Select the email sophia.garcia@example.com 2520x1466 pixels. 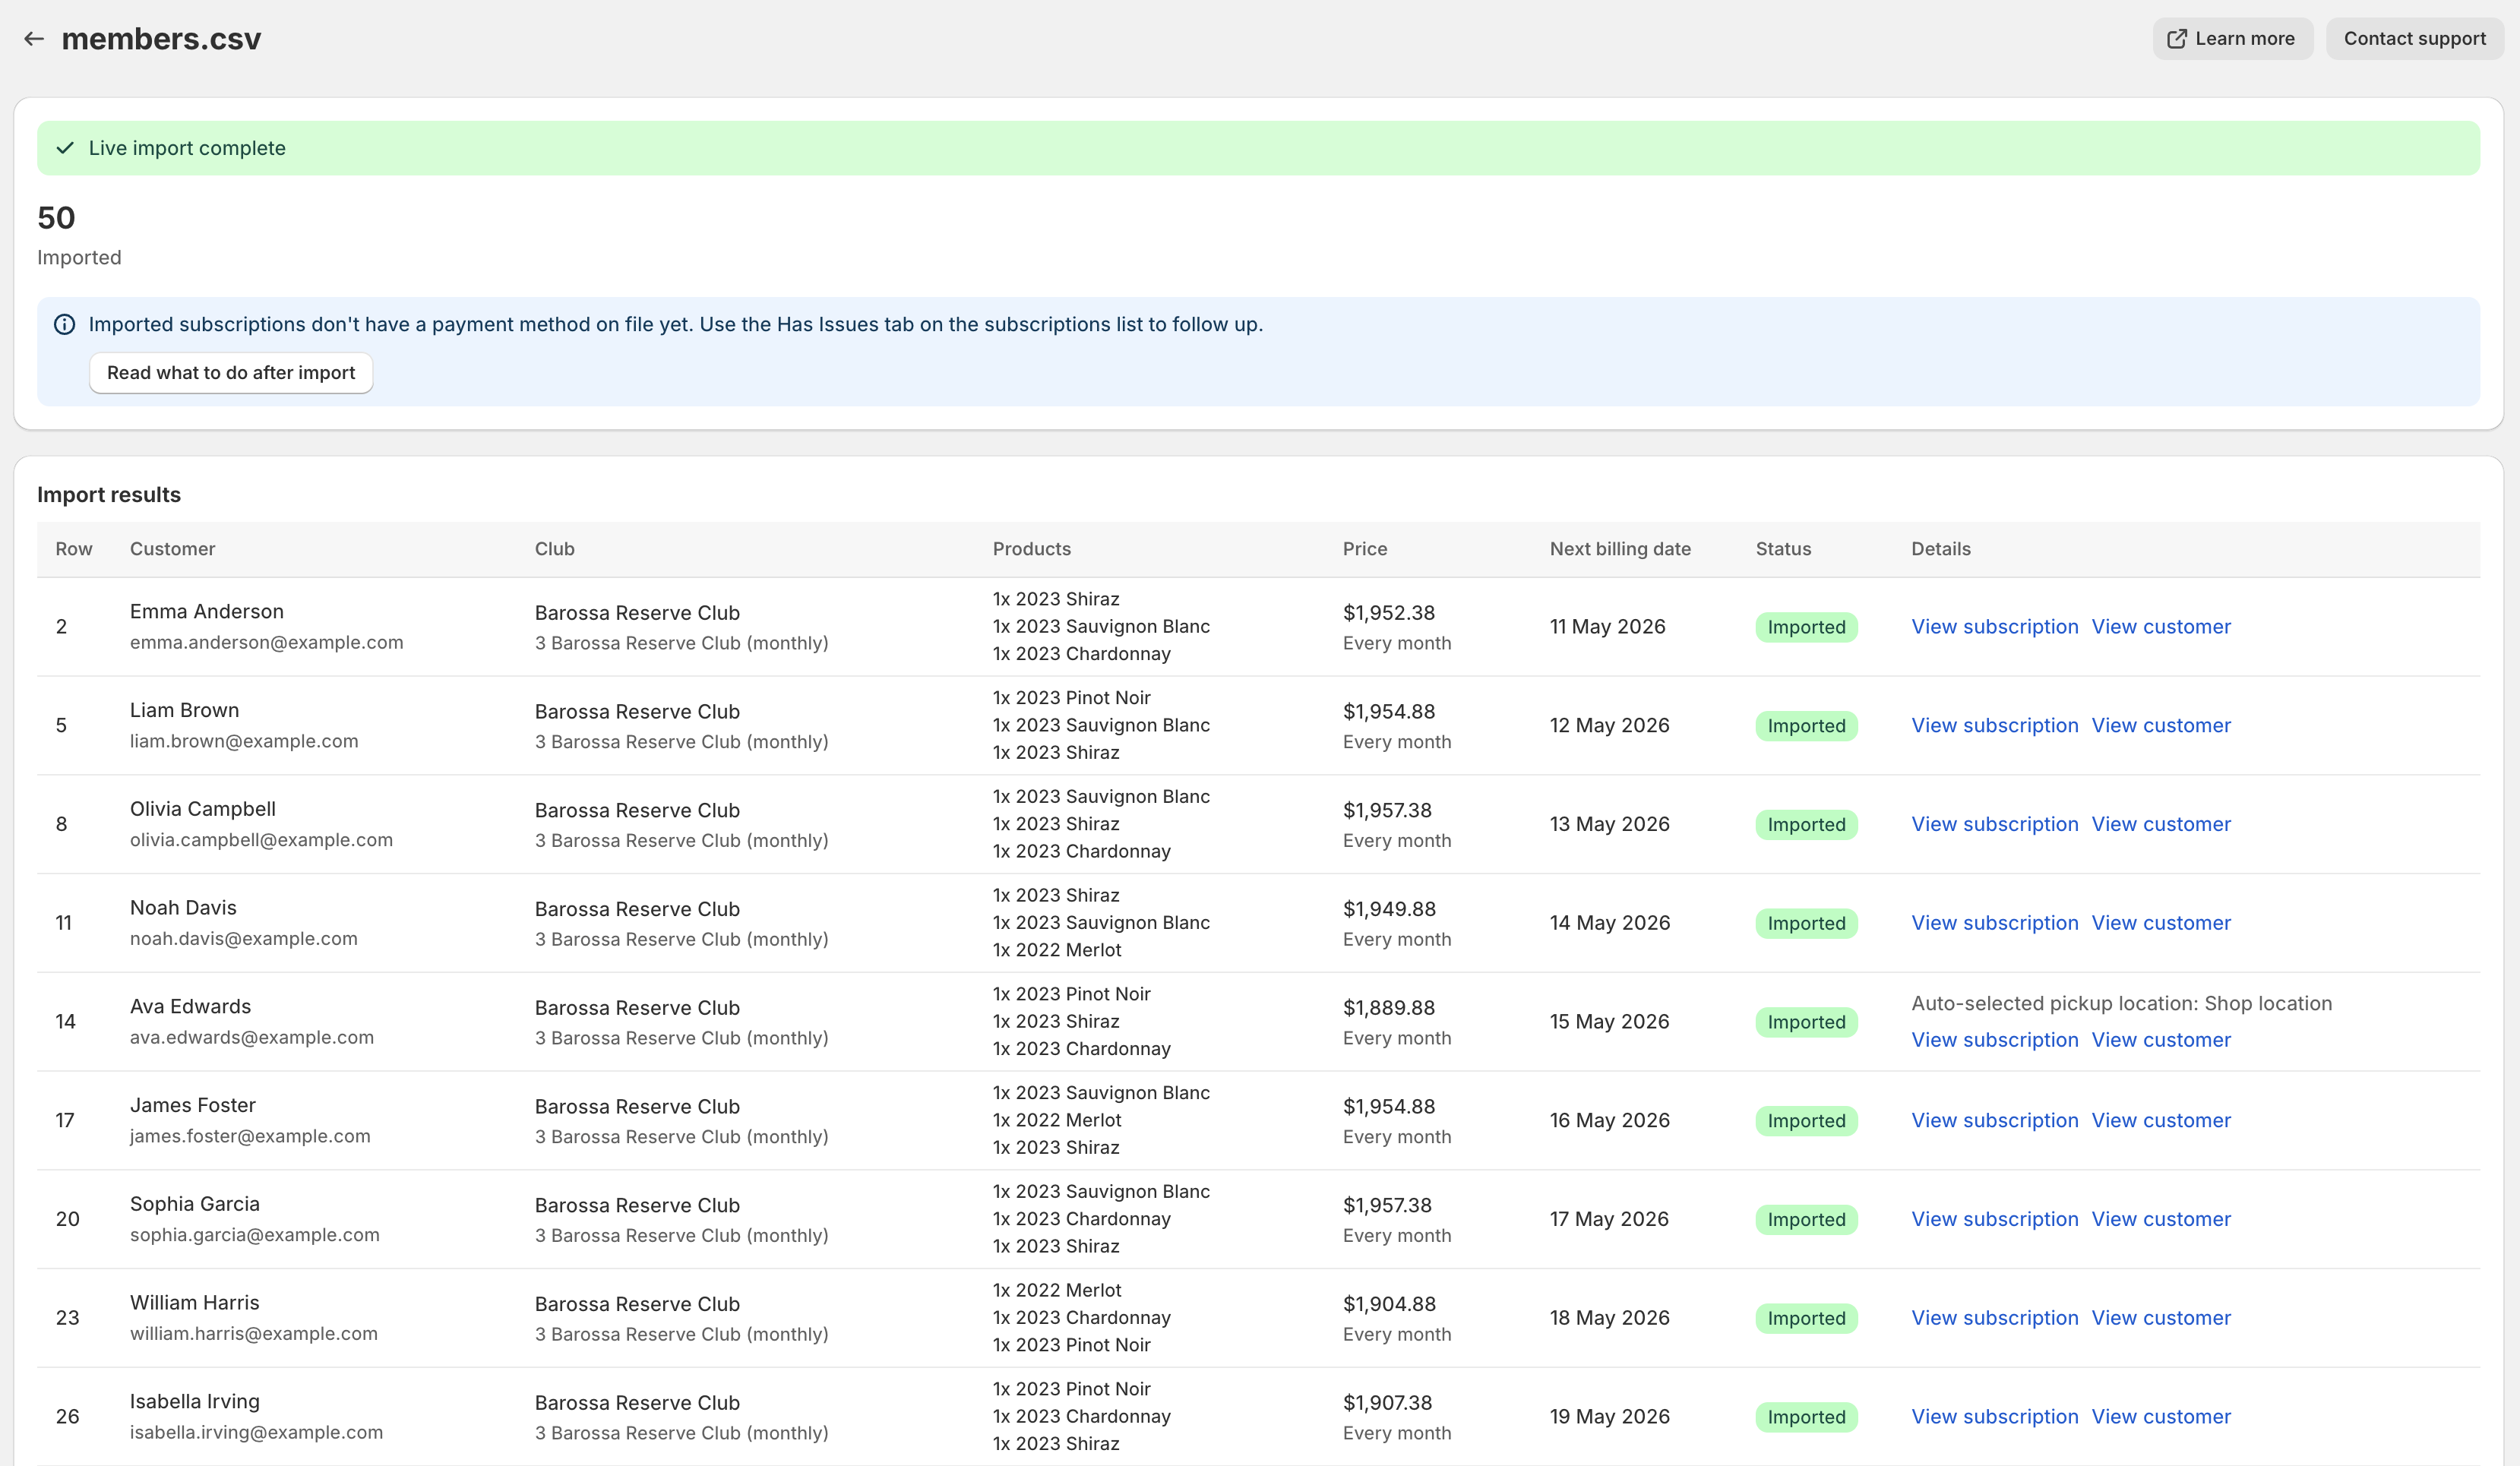tap(255, 1235)
